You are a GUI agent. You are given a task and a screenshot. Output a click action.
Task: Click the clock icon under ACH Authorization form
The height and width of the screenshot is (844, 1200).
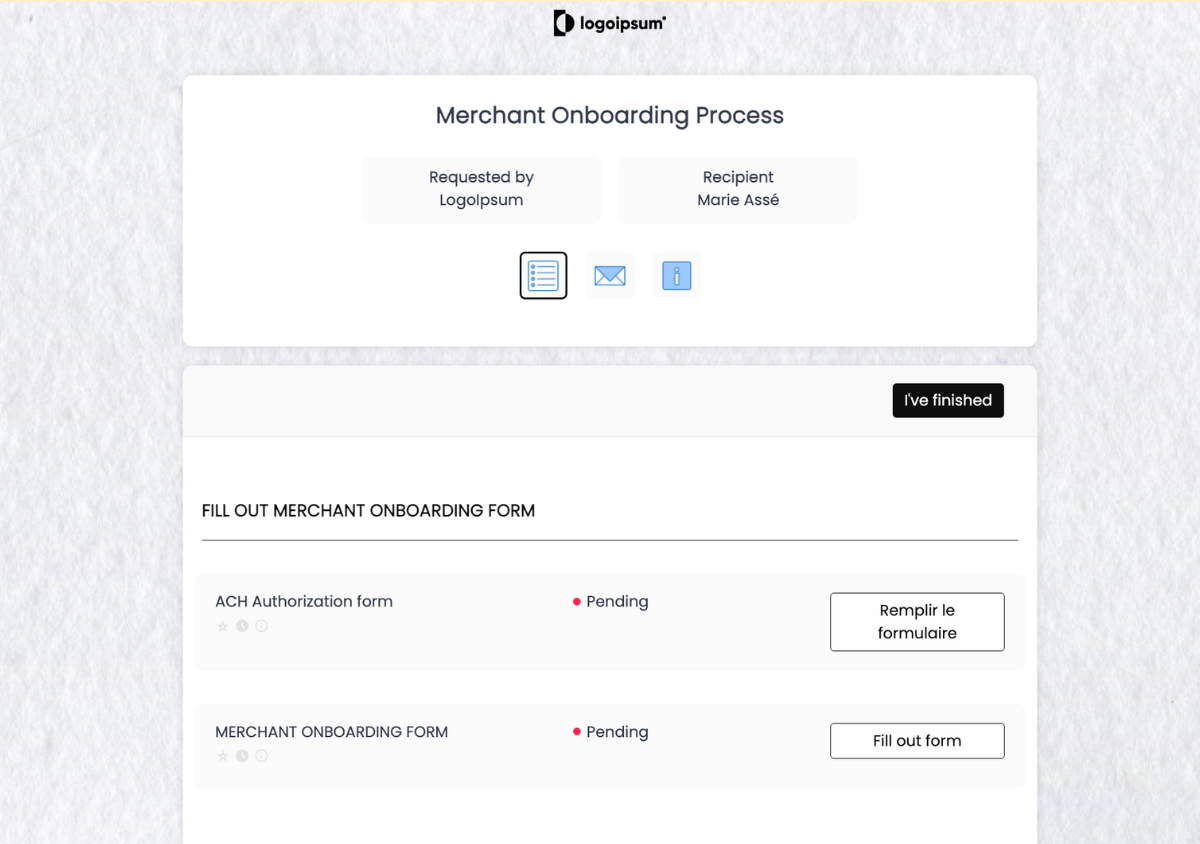click(x=242, y=627)
